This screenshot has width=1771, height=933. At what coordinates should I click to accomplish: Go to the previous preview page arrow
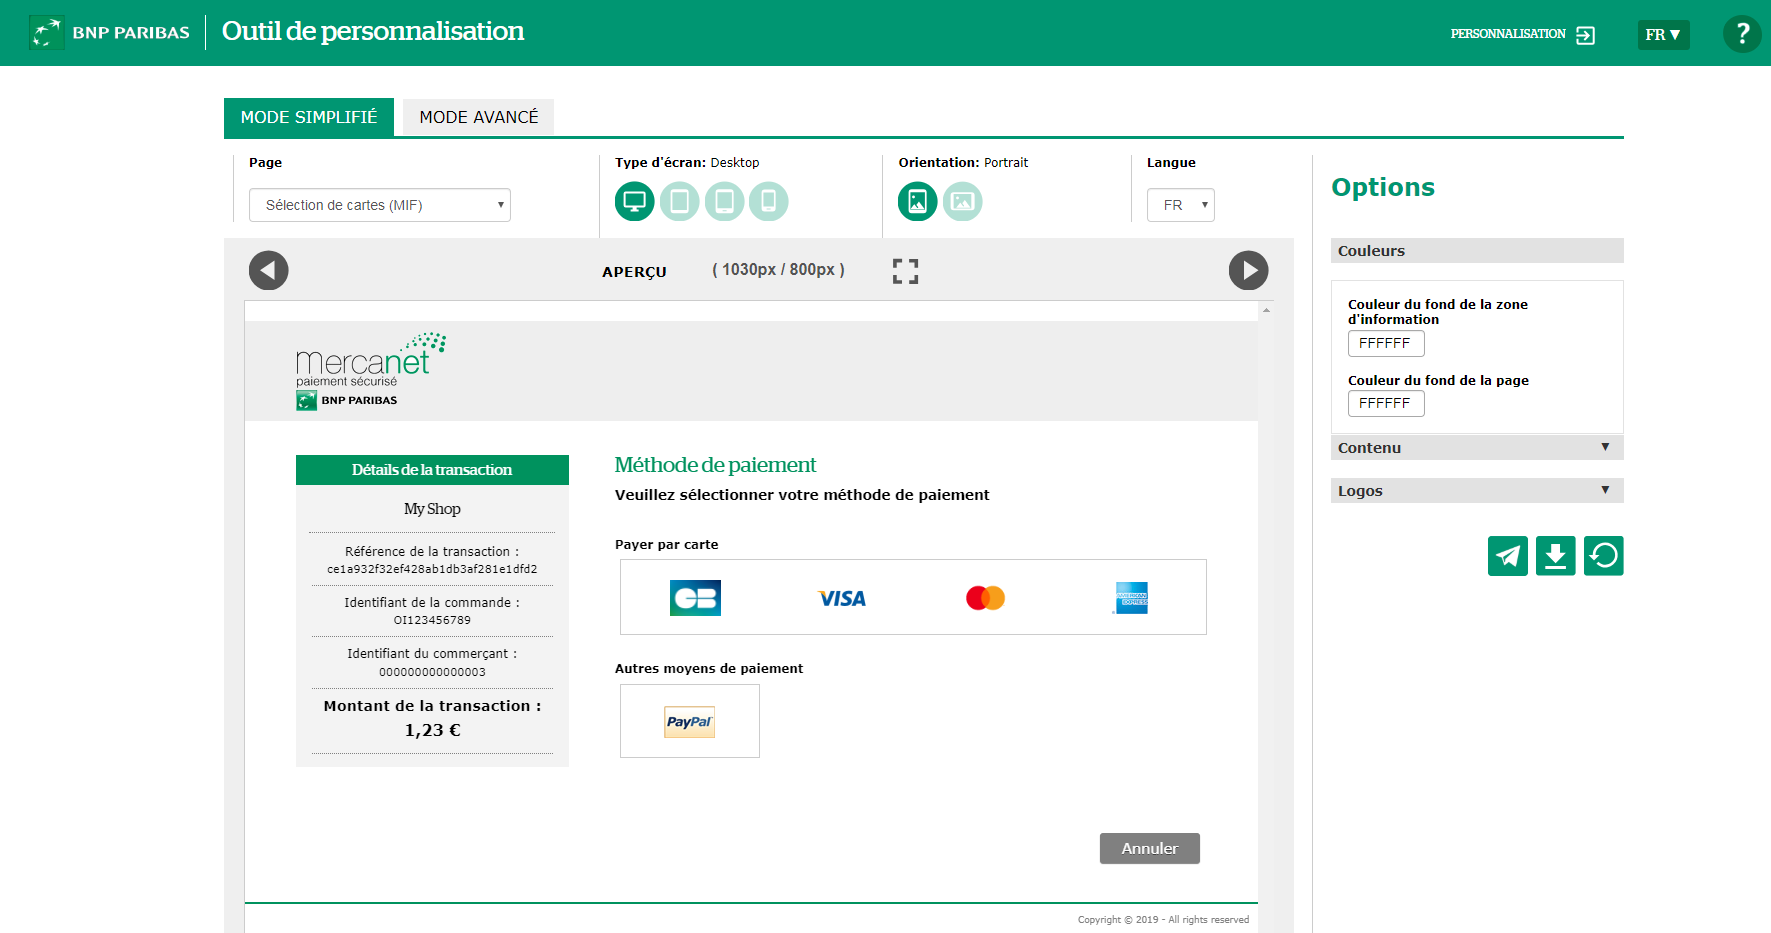click(268, 271)
